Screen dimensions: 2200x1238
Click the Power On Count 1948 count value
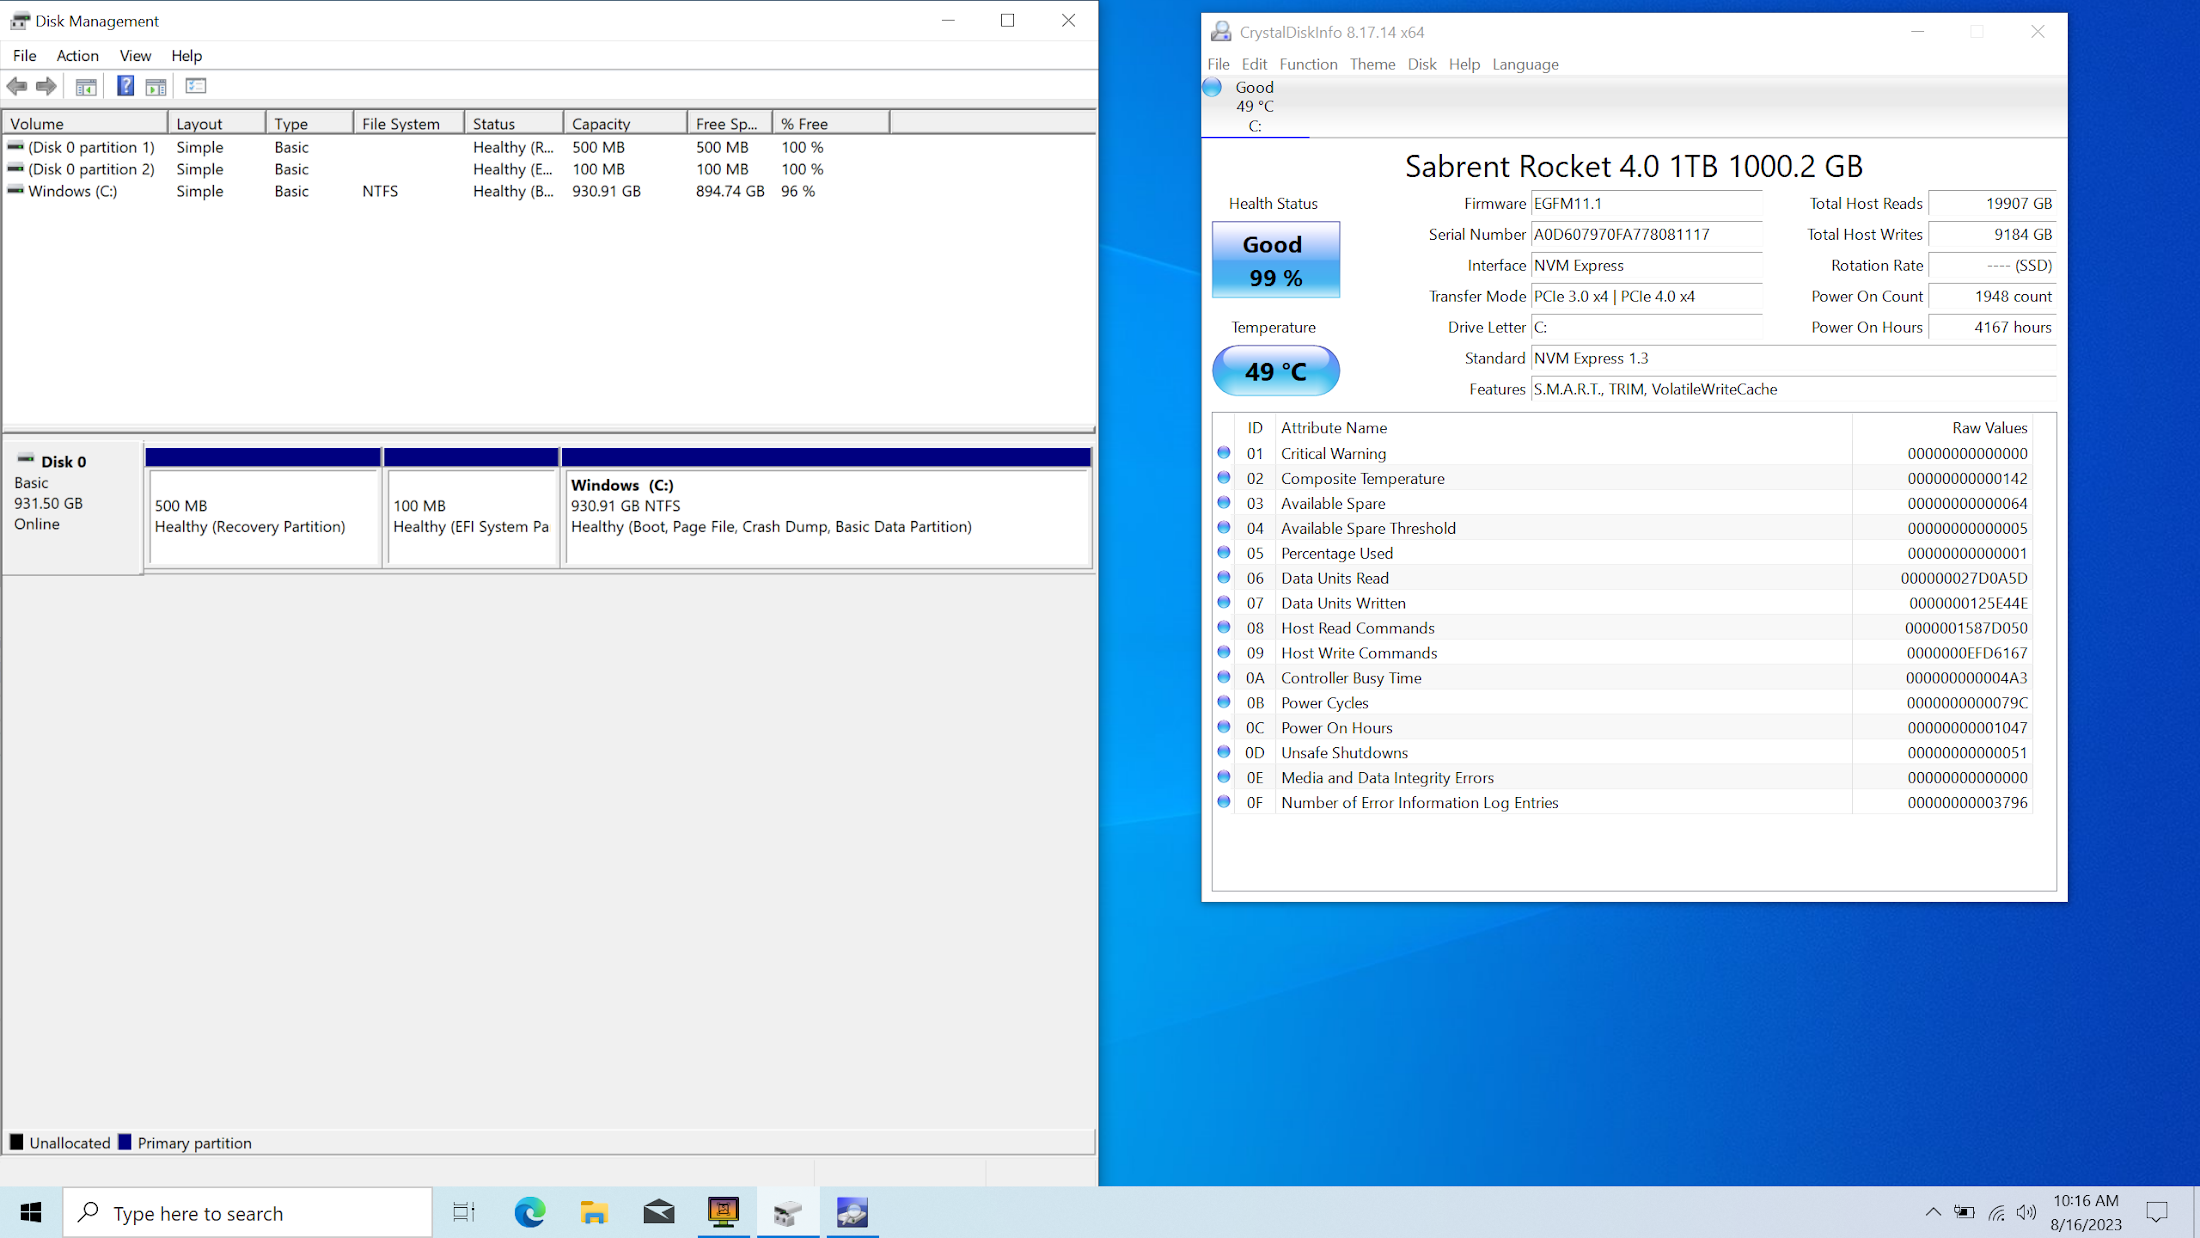1991,297
